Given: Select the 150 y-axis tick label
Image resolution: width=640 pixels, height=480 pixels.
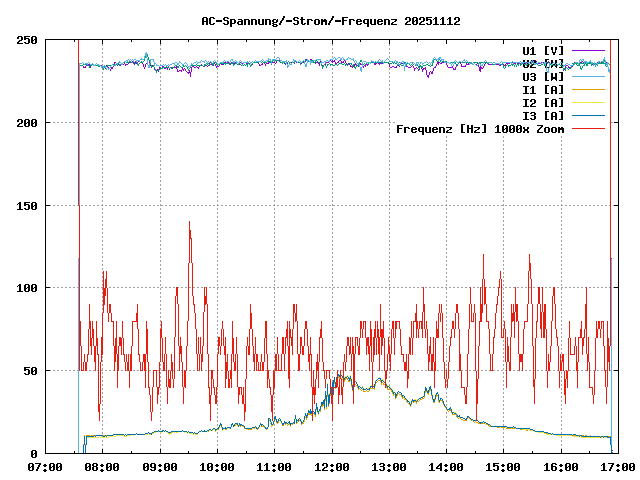Looking at the screenshot, I should 28,205.
